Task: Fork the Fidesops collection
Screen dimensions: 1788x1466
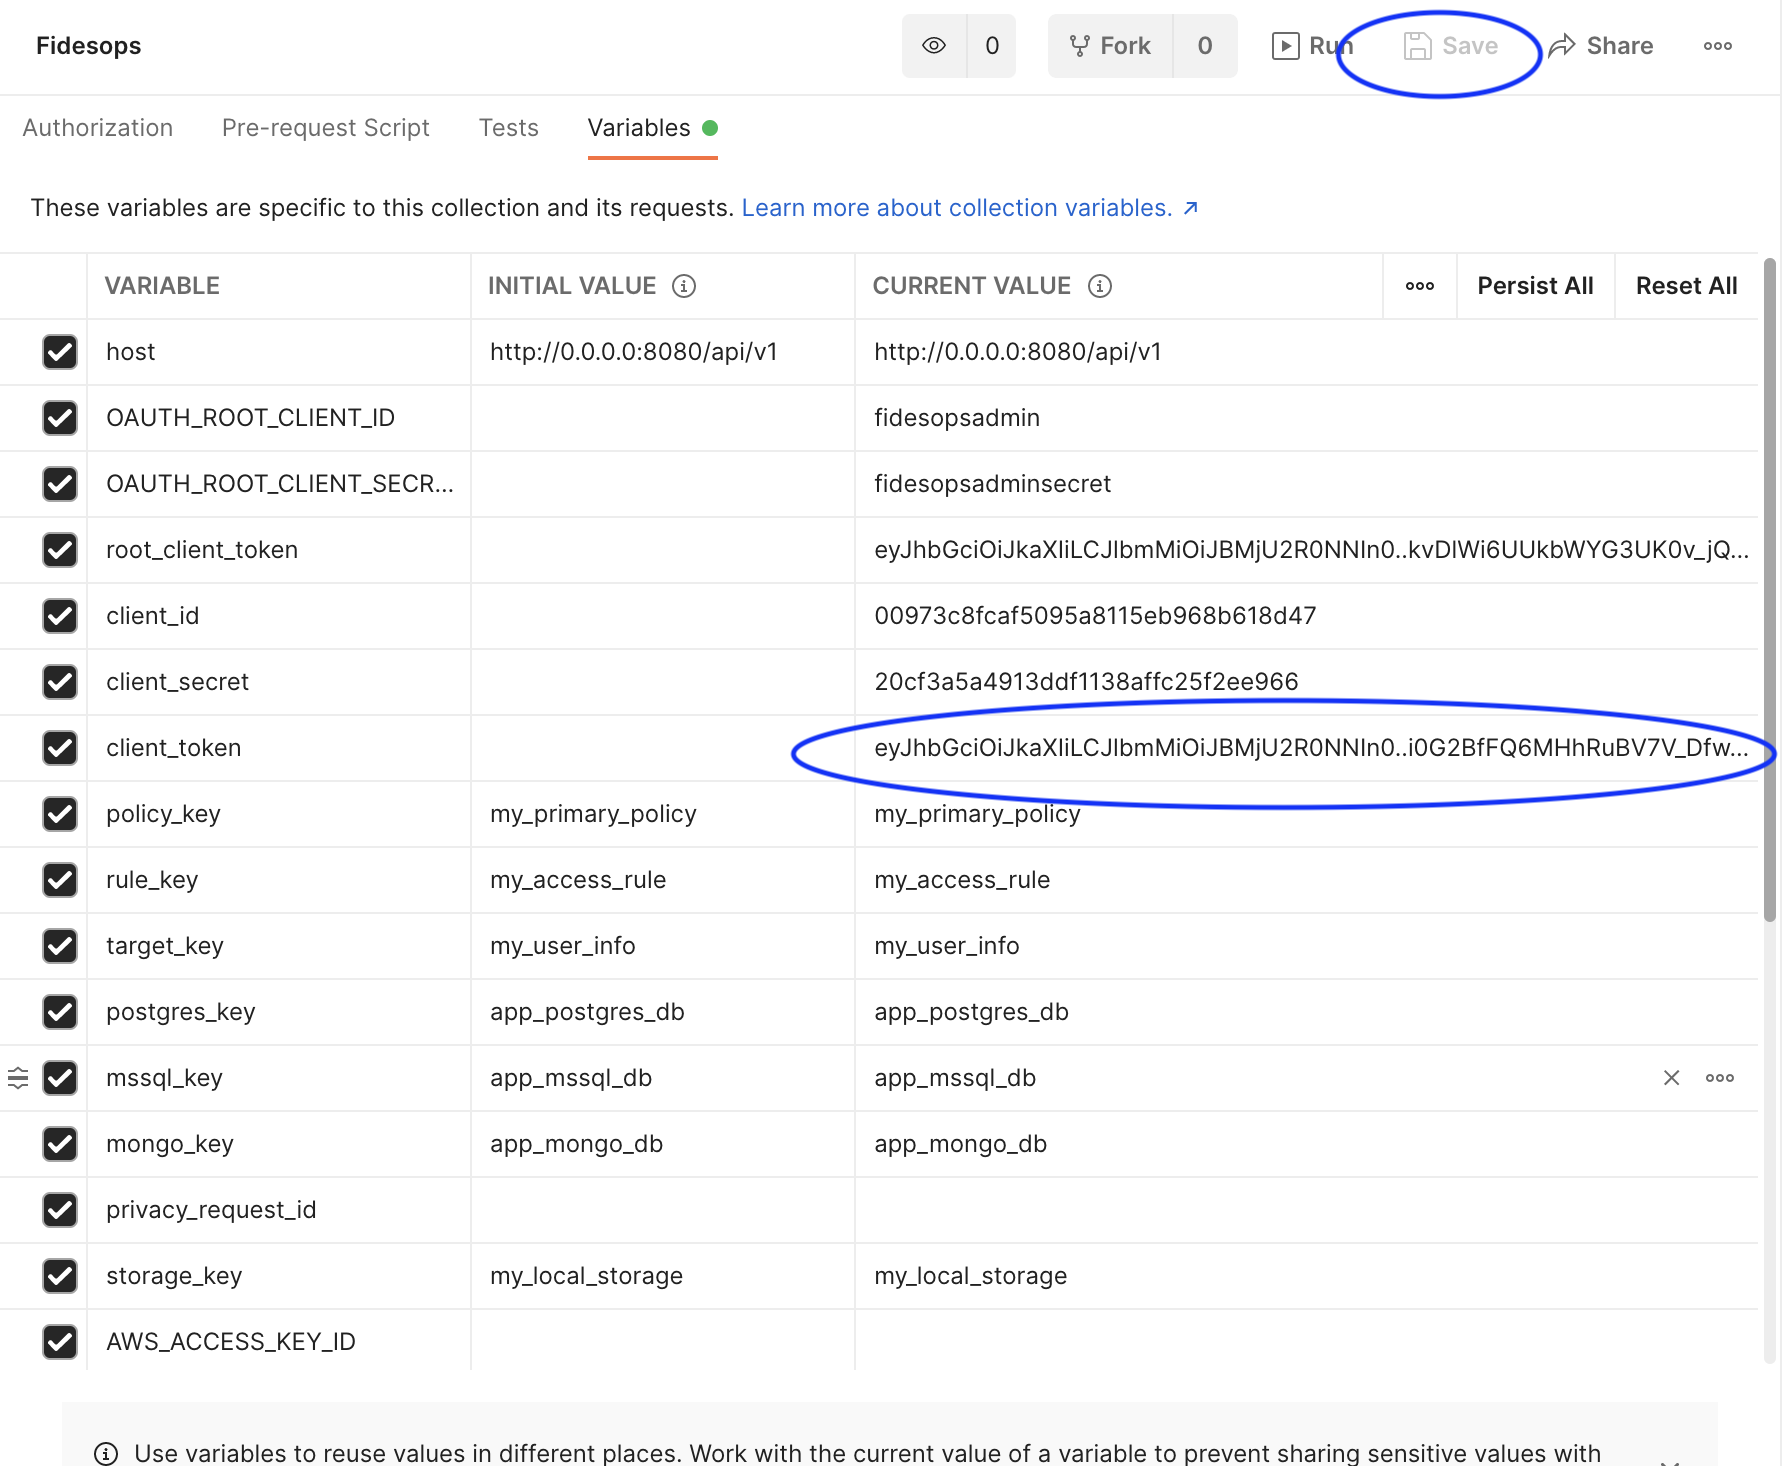Action: [x=1110, y=46]
